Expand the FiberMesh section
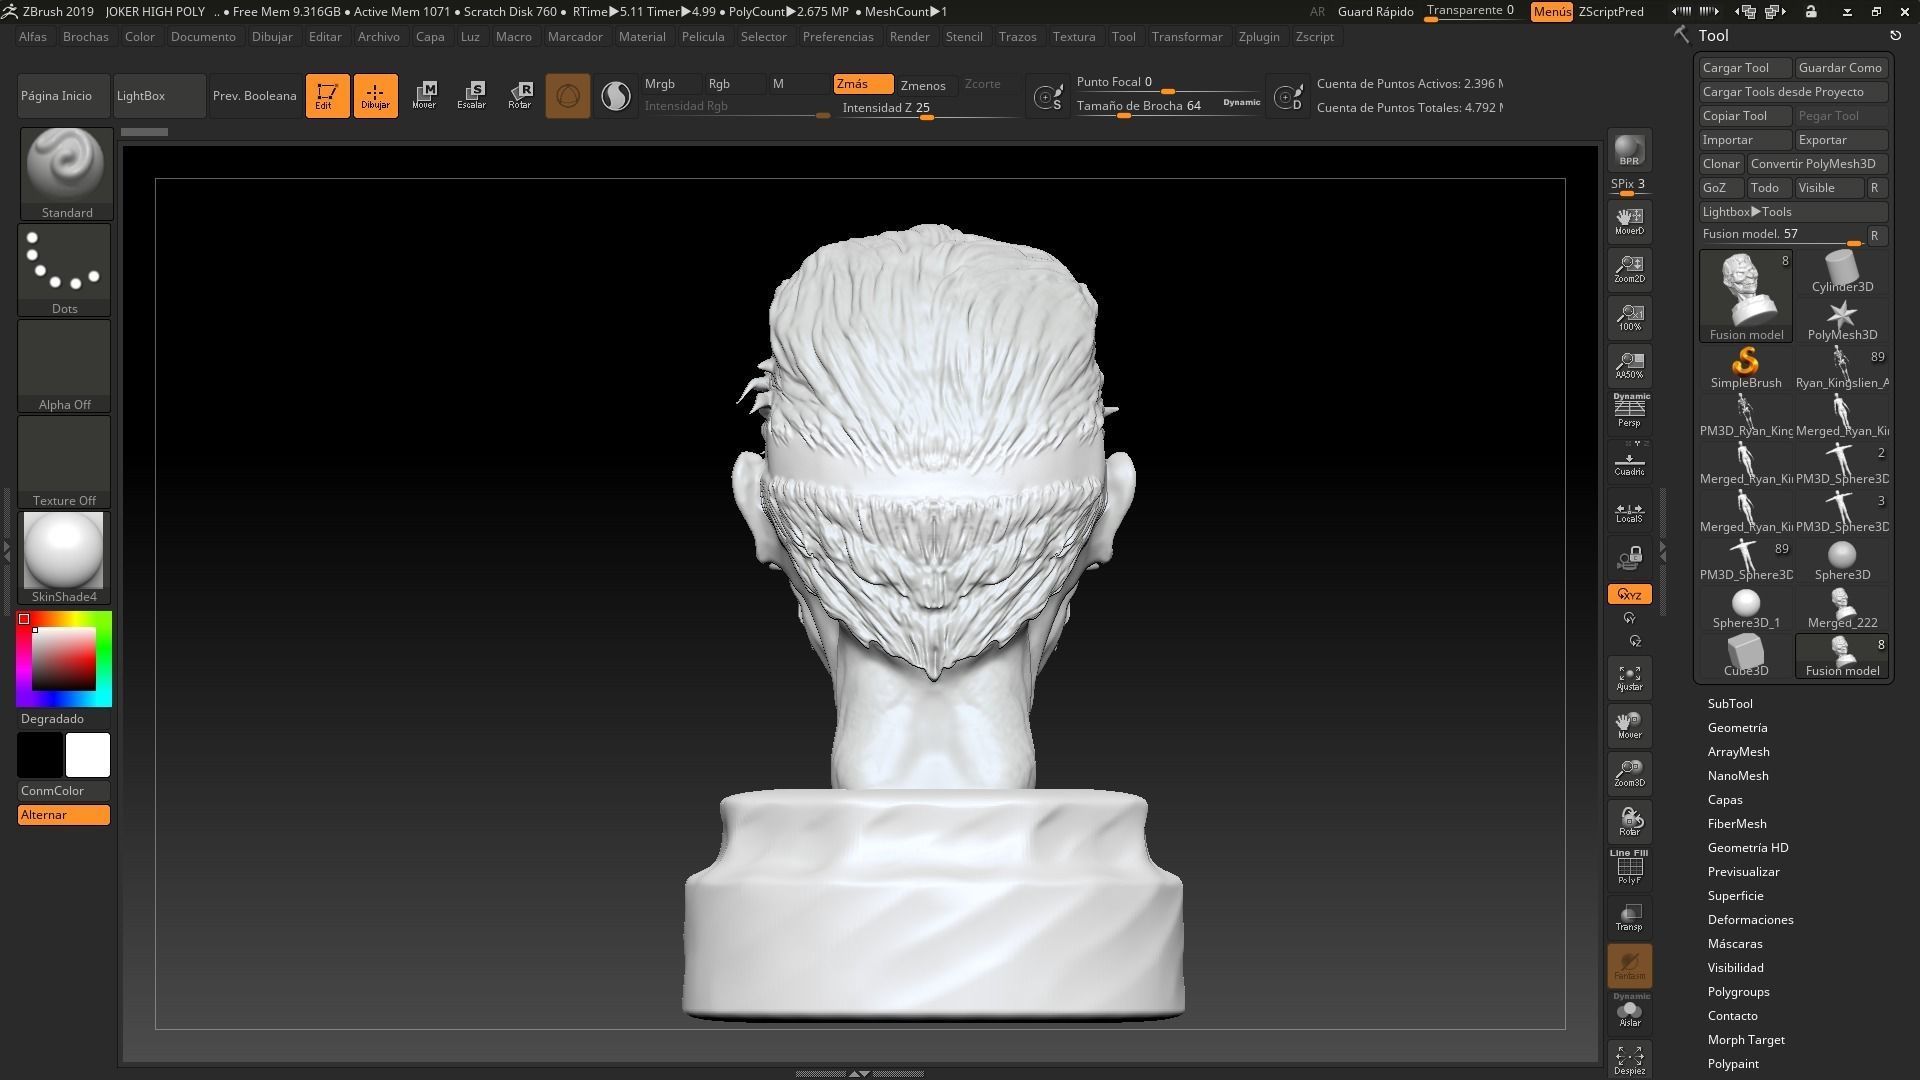 [x=1737, y=824]
